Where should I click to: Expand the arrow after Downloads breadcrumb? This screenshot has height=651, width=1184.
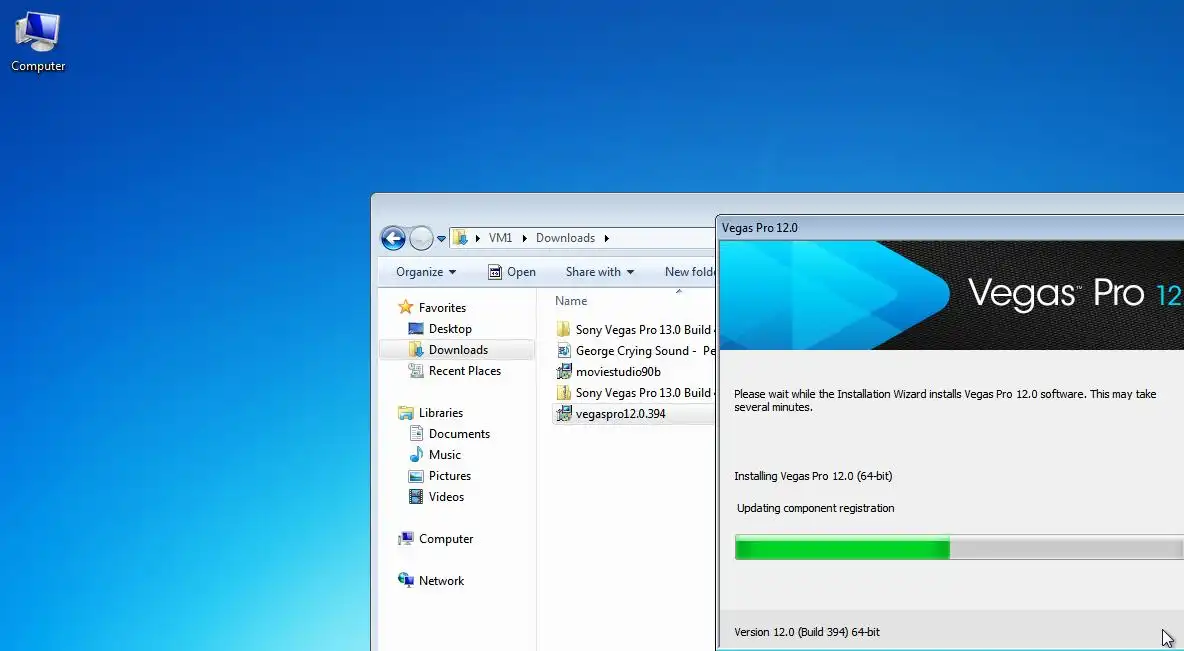coord(606,238)
